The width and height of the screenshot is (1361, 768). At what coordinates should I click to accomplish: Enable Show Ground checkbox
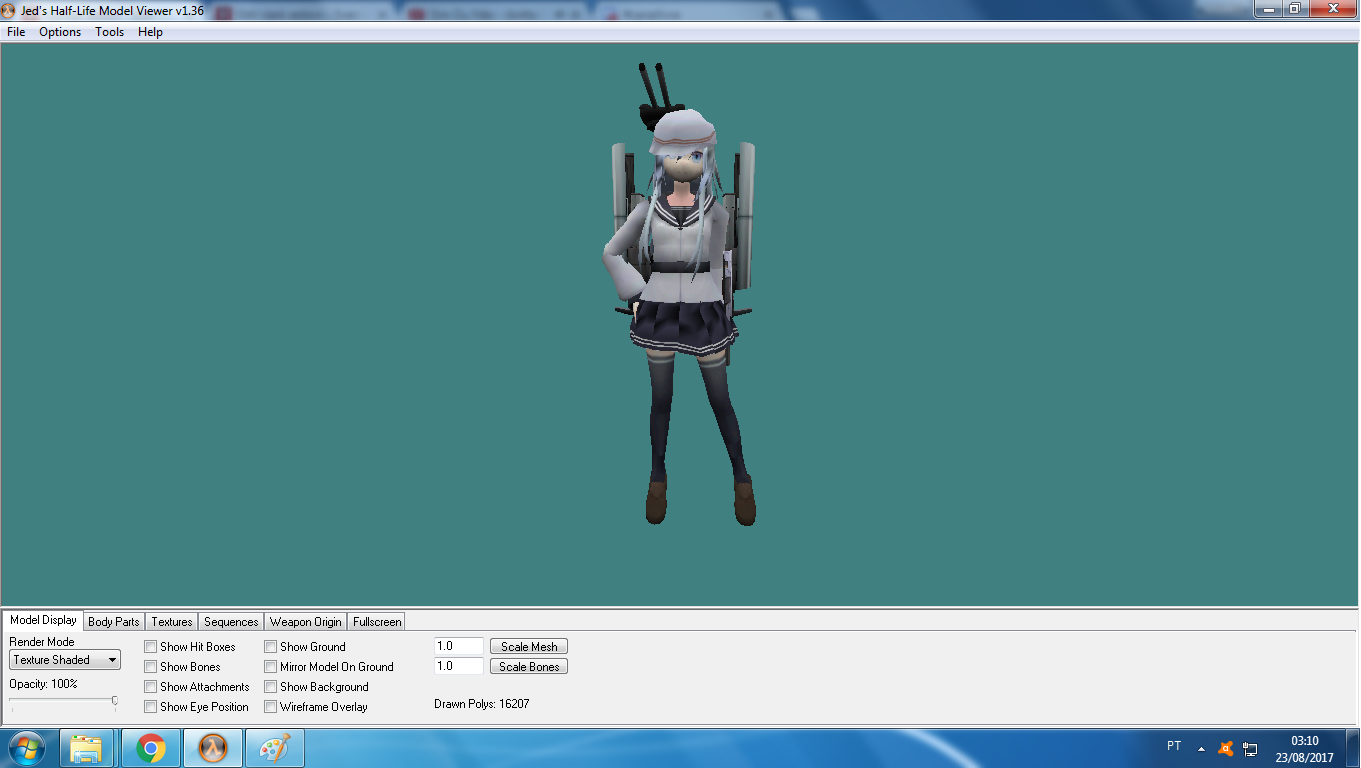coord(271,647)
